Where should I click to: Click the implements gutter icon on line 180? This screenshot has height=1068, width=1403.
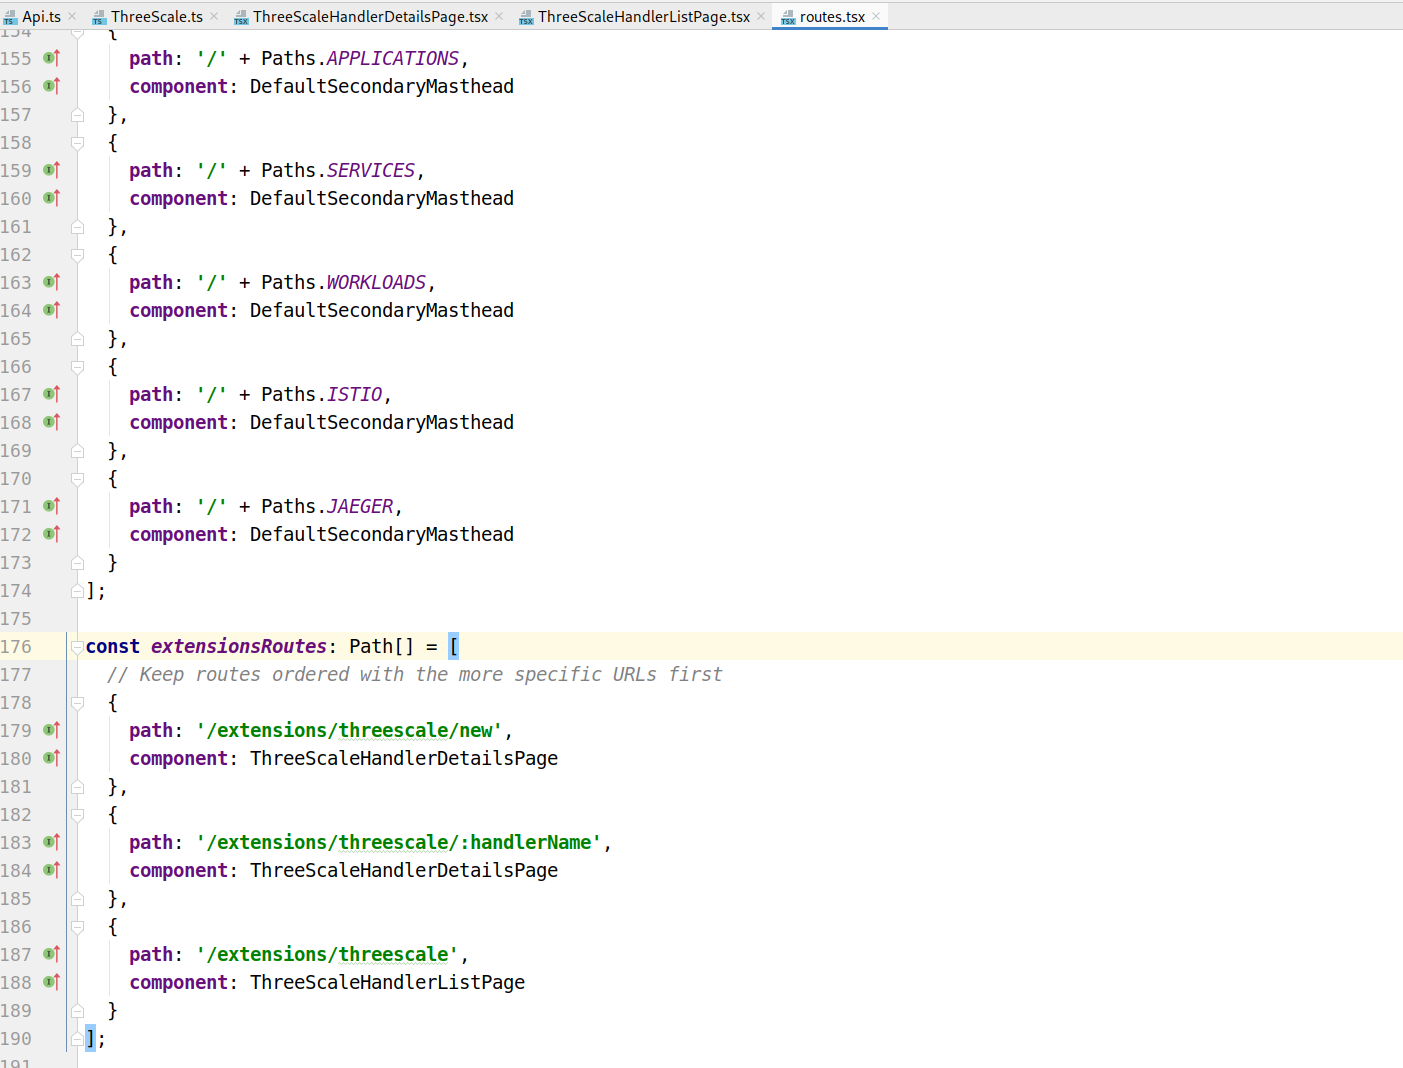tap(52, 758)
